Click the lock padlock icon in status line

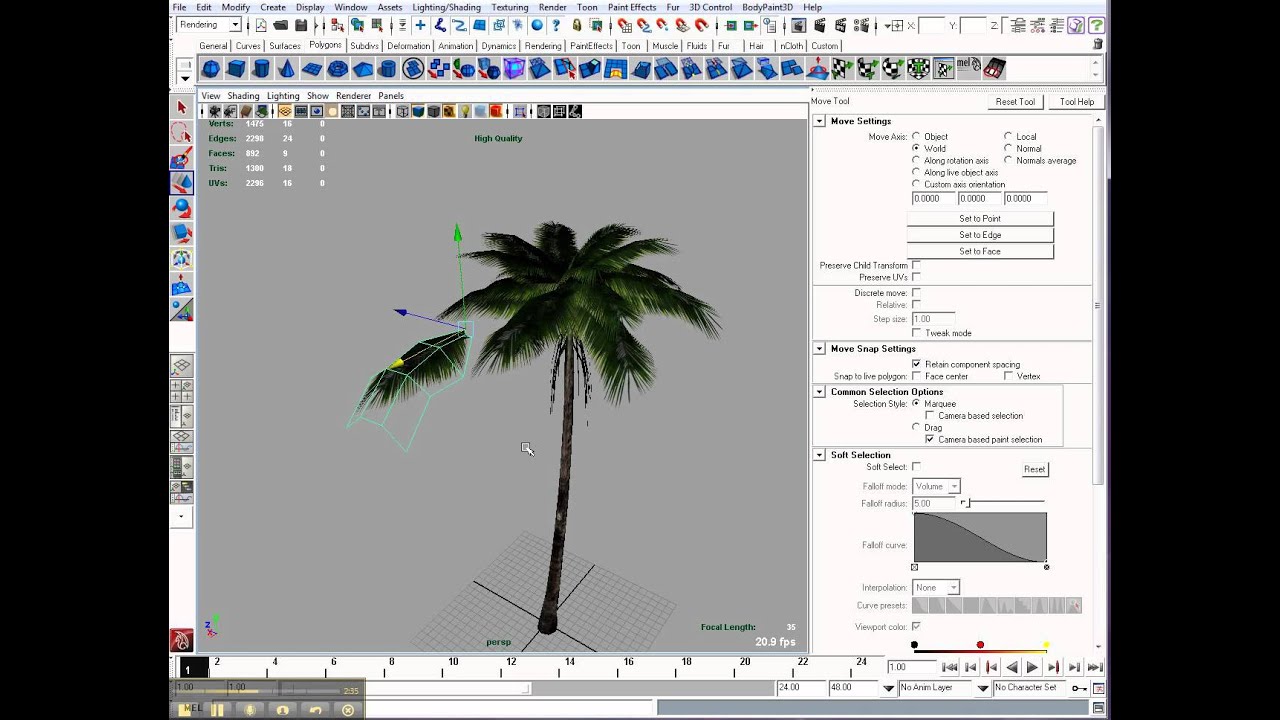[x=577, y=25]
